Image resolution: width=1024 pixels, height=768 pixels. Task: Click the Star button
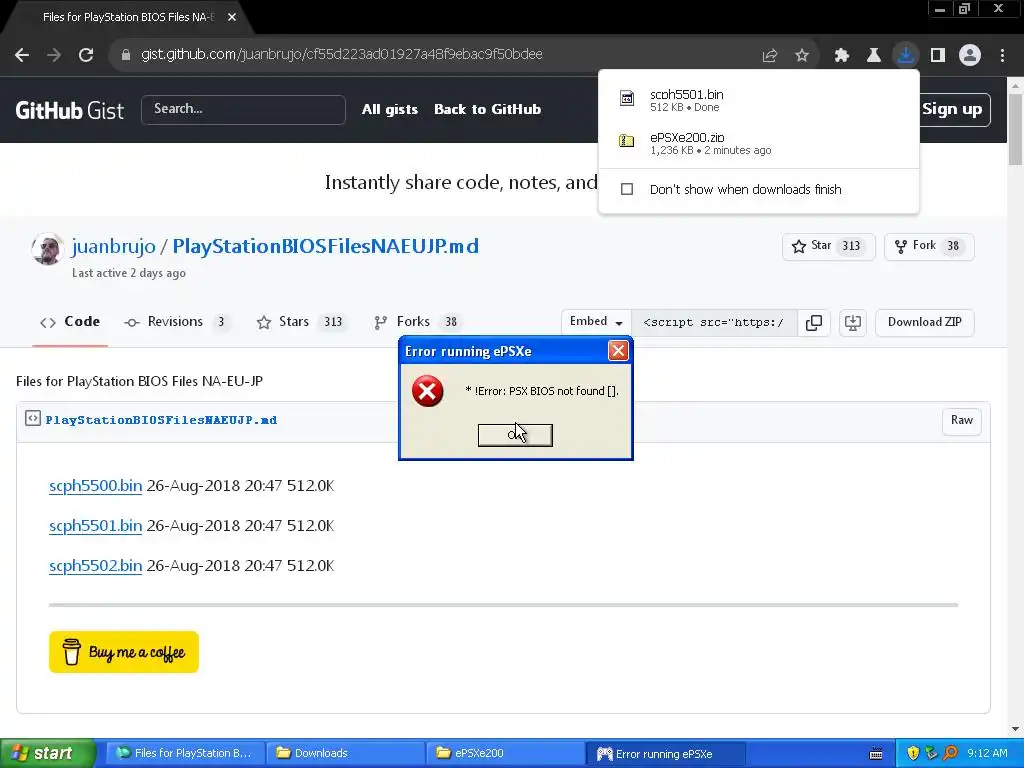coord(828,246)
